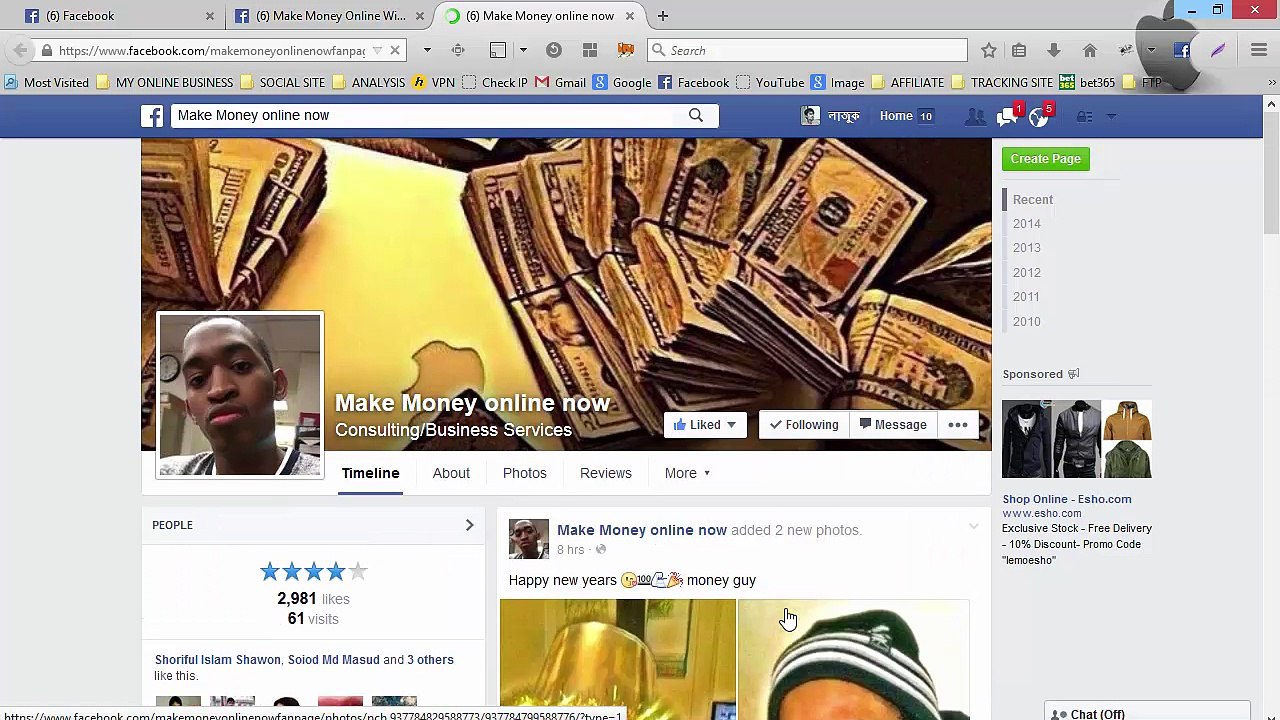Image resolution: width=1280 pixels, height=720 pixels.
Task: Click the Message button on the page
Action: [893, 425]
